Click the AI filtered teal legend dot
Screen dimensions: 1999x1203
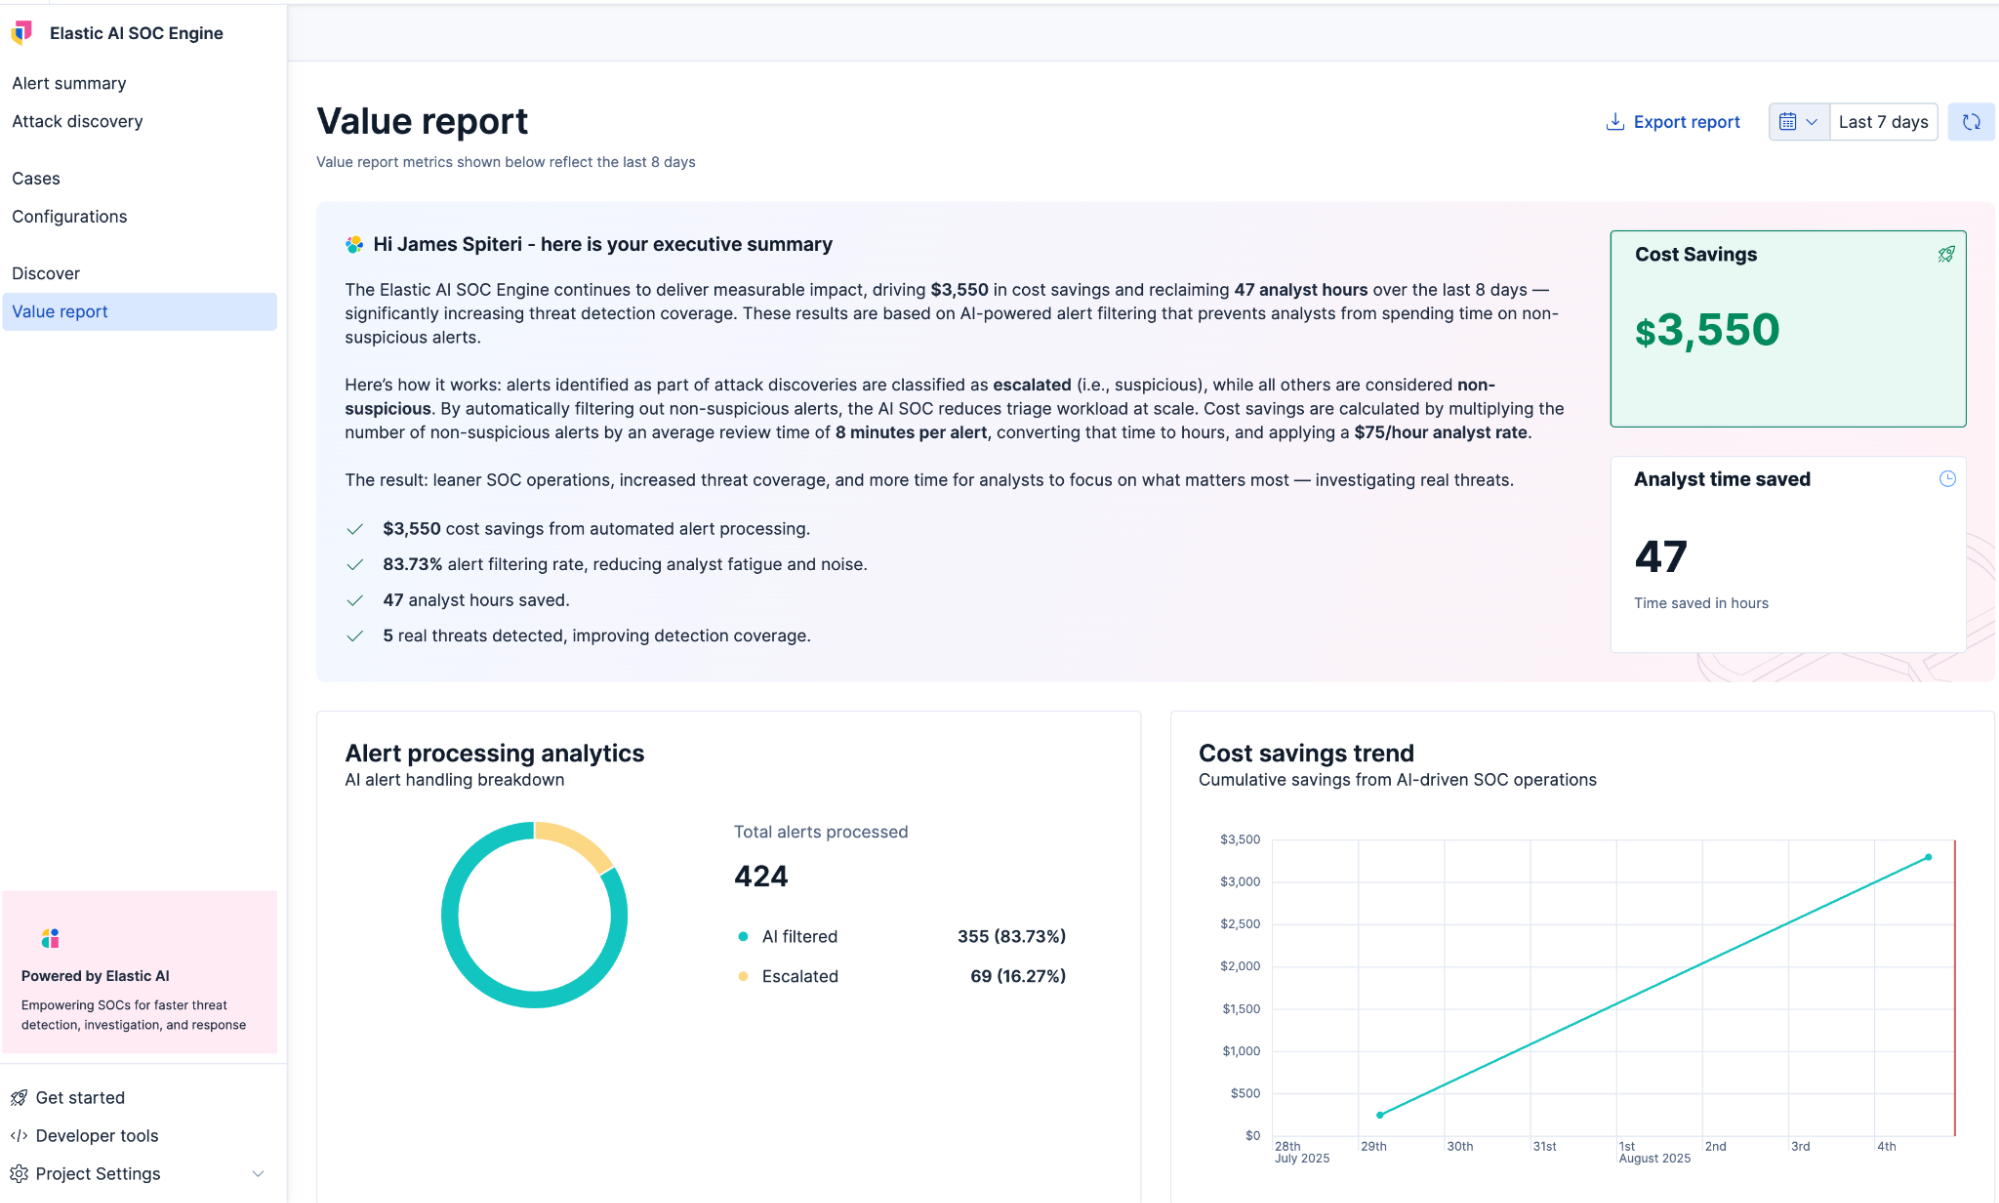(743, 937)
